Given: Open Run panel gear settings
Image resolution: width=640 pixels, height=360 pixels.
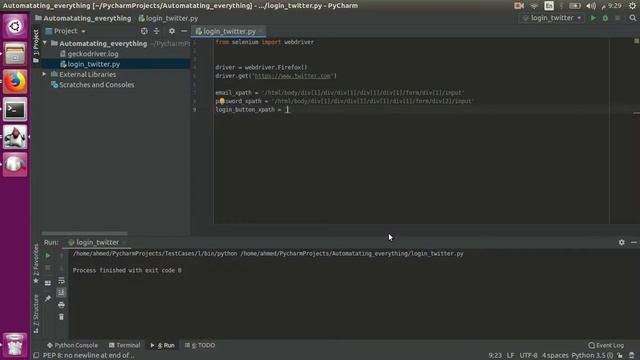Looking at the screenshot, I should pos(621,242).
